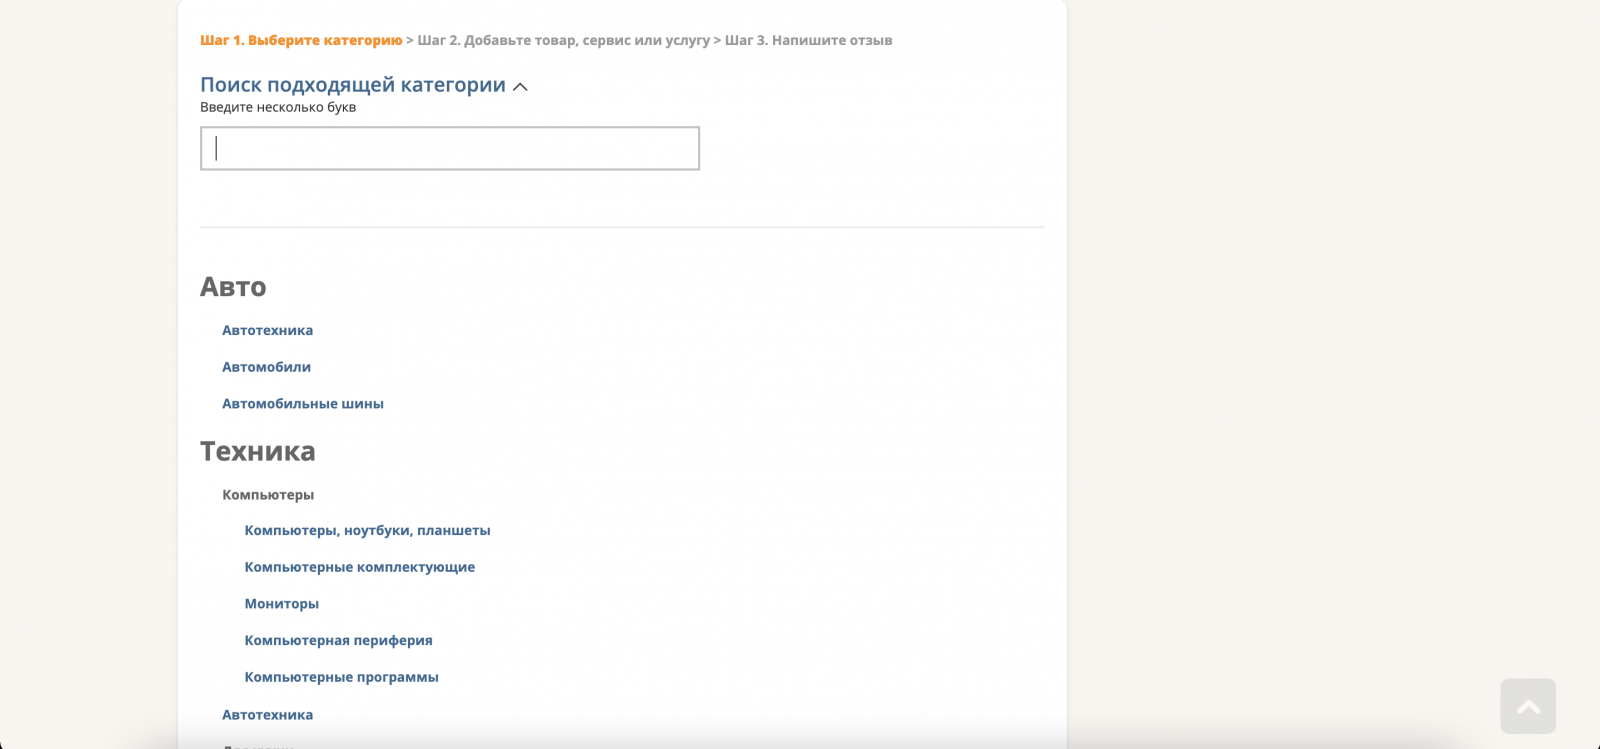The image size is (1600, 749).
Task: Choose "Компьютерные комплектующие" category
Action: coord(359,567)
